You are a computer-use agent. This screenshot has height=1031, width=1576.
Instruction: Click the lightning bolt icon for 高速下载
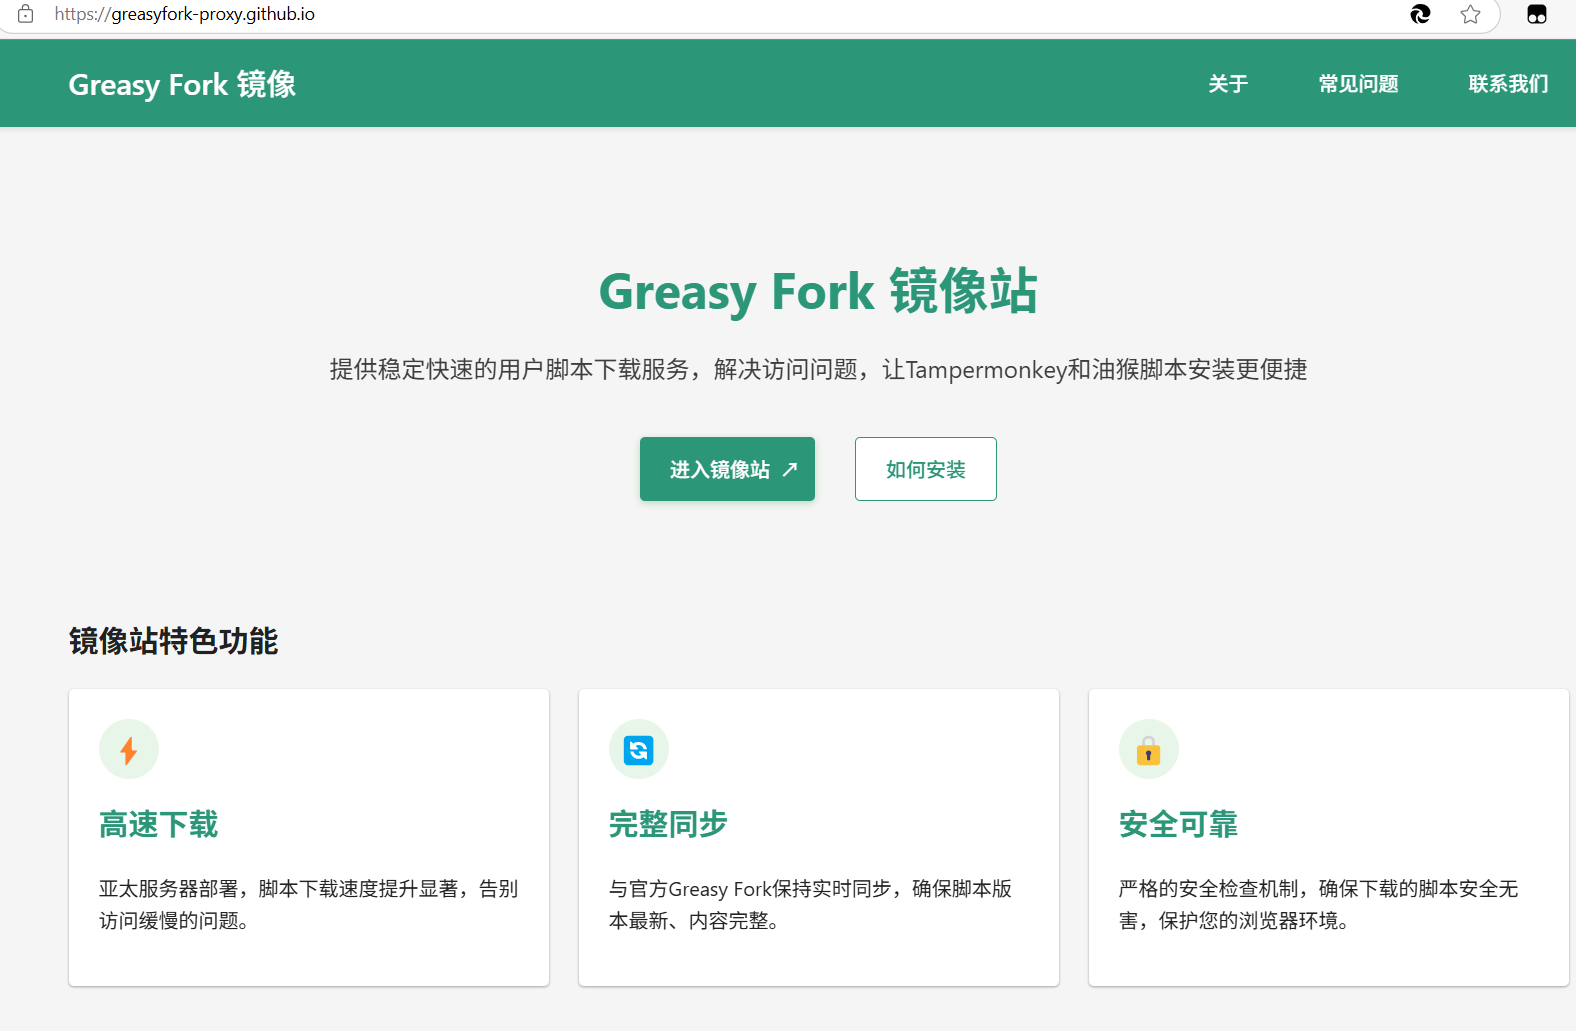coord(129,749)
